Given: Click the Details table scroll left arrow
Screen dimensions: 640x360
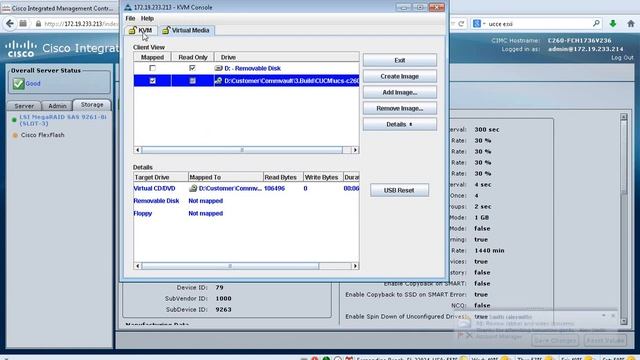Looking at the screenshot, I should click(x=138, y=266).
